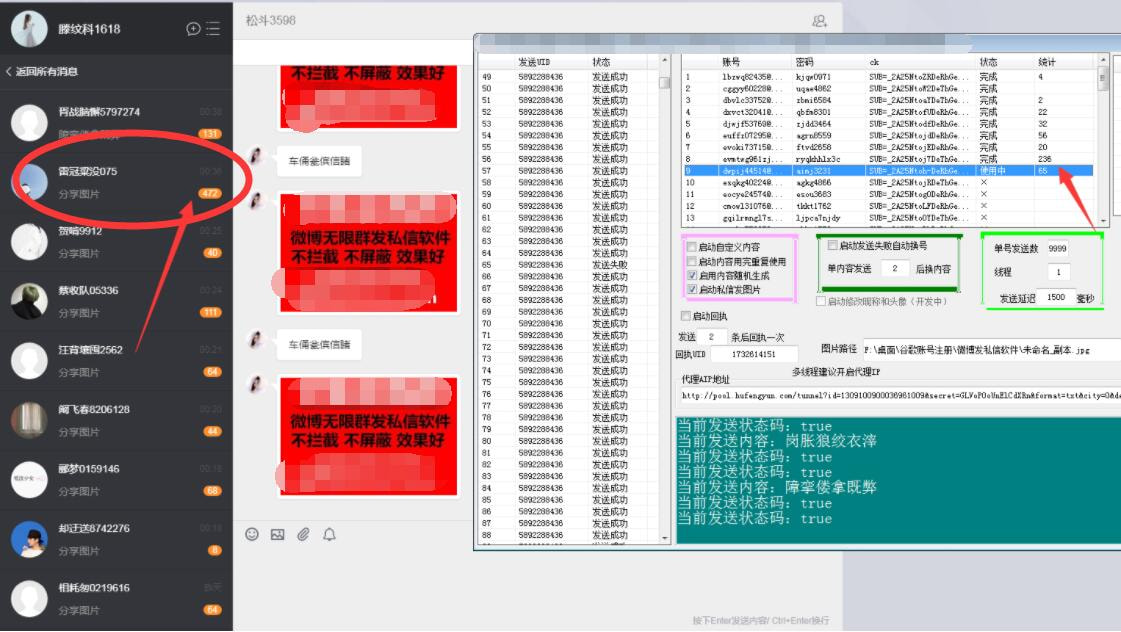The width and height of the screenshot is (1121, 632).
Task: Enable 启动发送失败自动换号 checkbox
Action: (833, 245)
